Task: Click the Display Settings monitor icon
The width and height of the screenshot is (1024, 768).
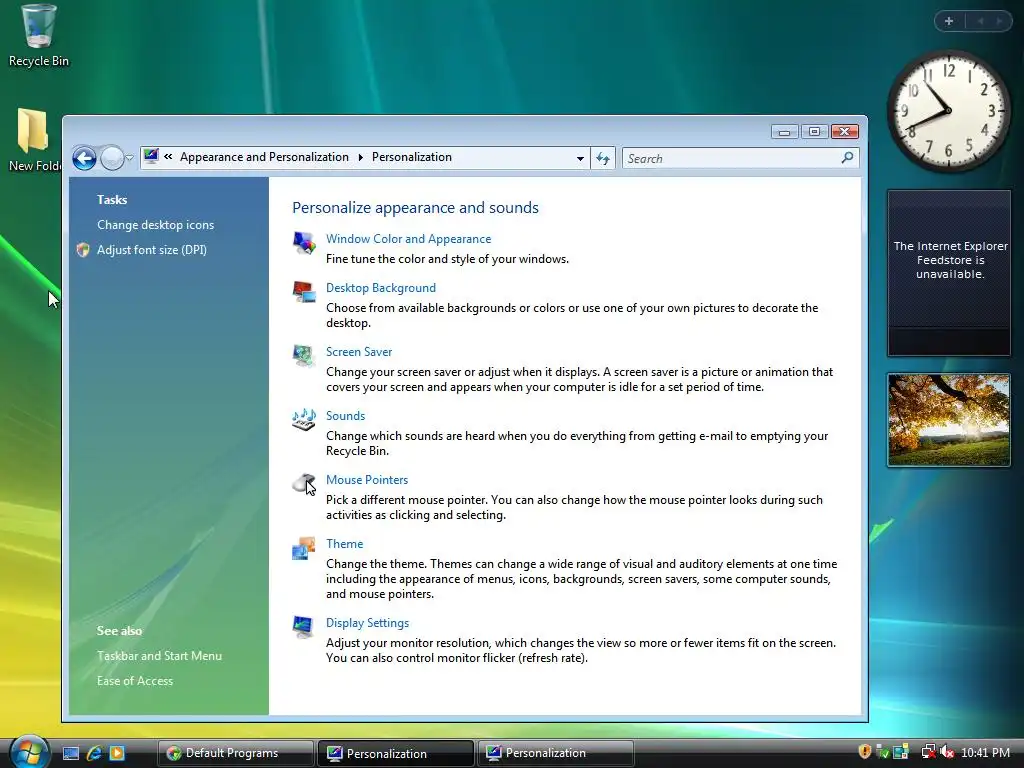Action: pos(304,627)
